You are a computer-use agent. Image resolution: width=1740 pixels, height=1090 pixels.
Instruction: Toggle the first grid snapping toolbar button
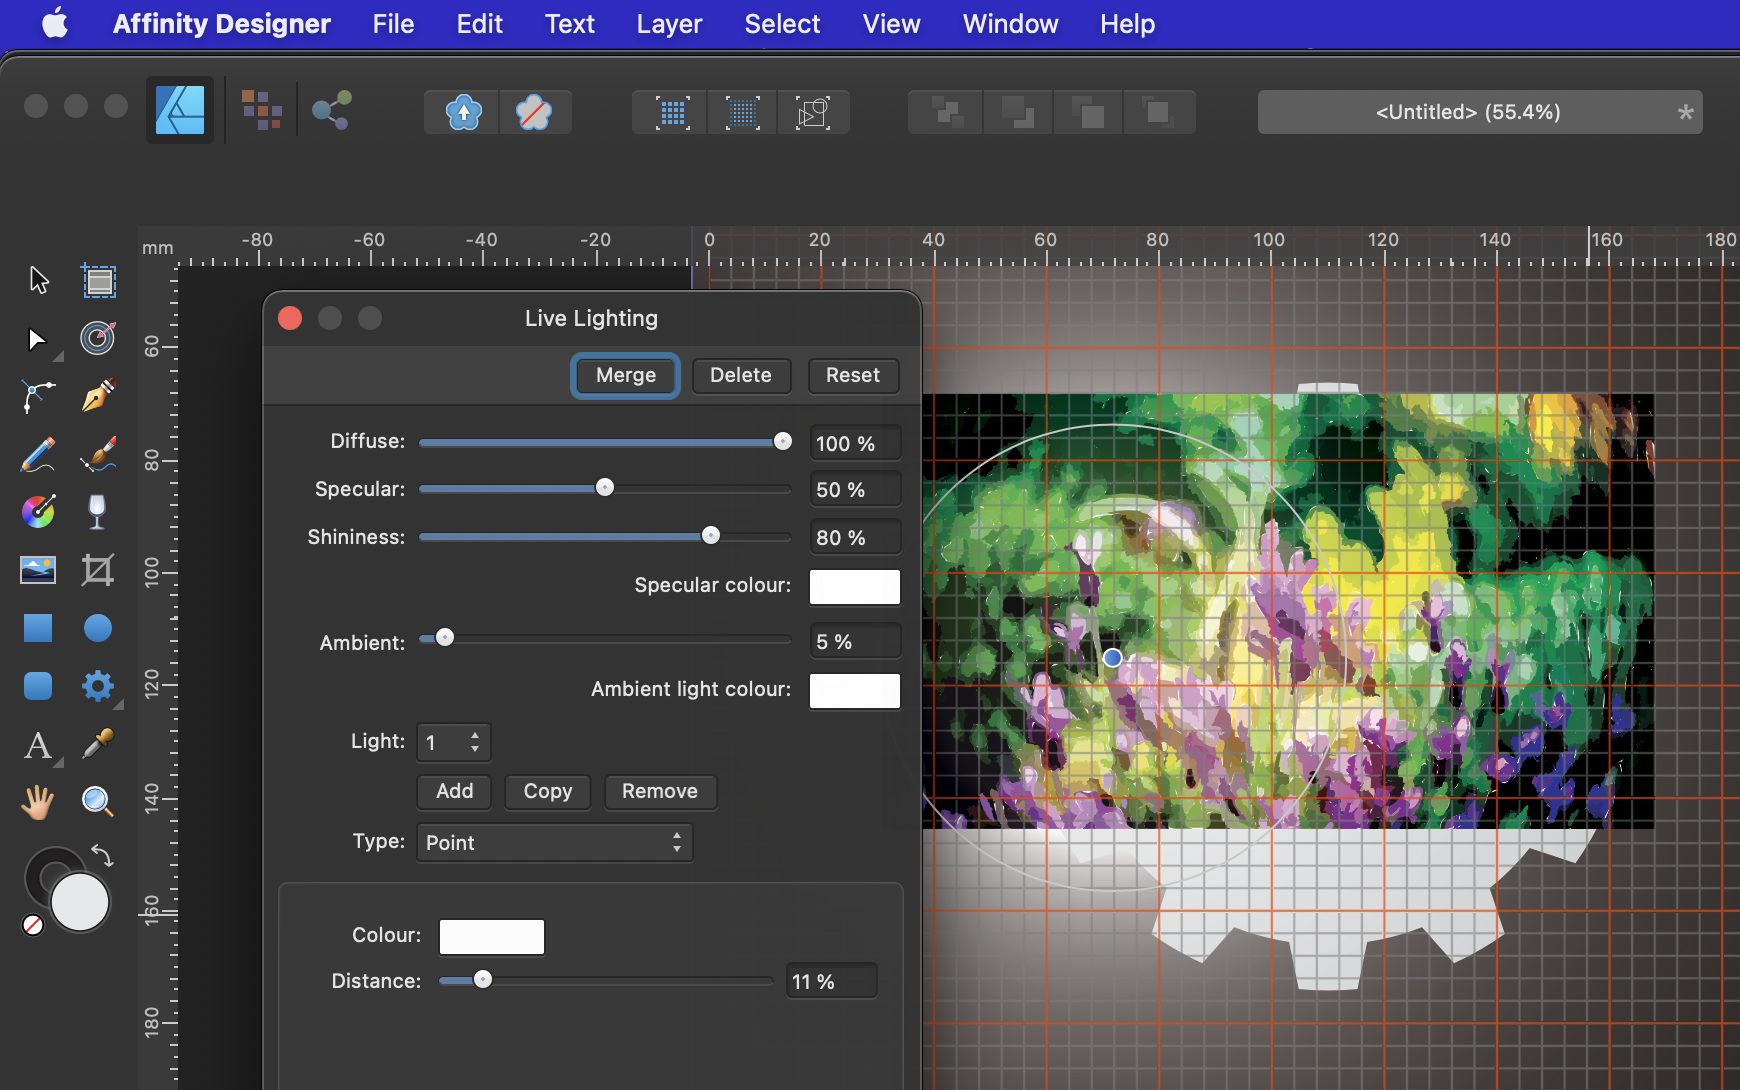(x=672, y=112)
